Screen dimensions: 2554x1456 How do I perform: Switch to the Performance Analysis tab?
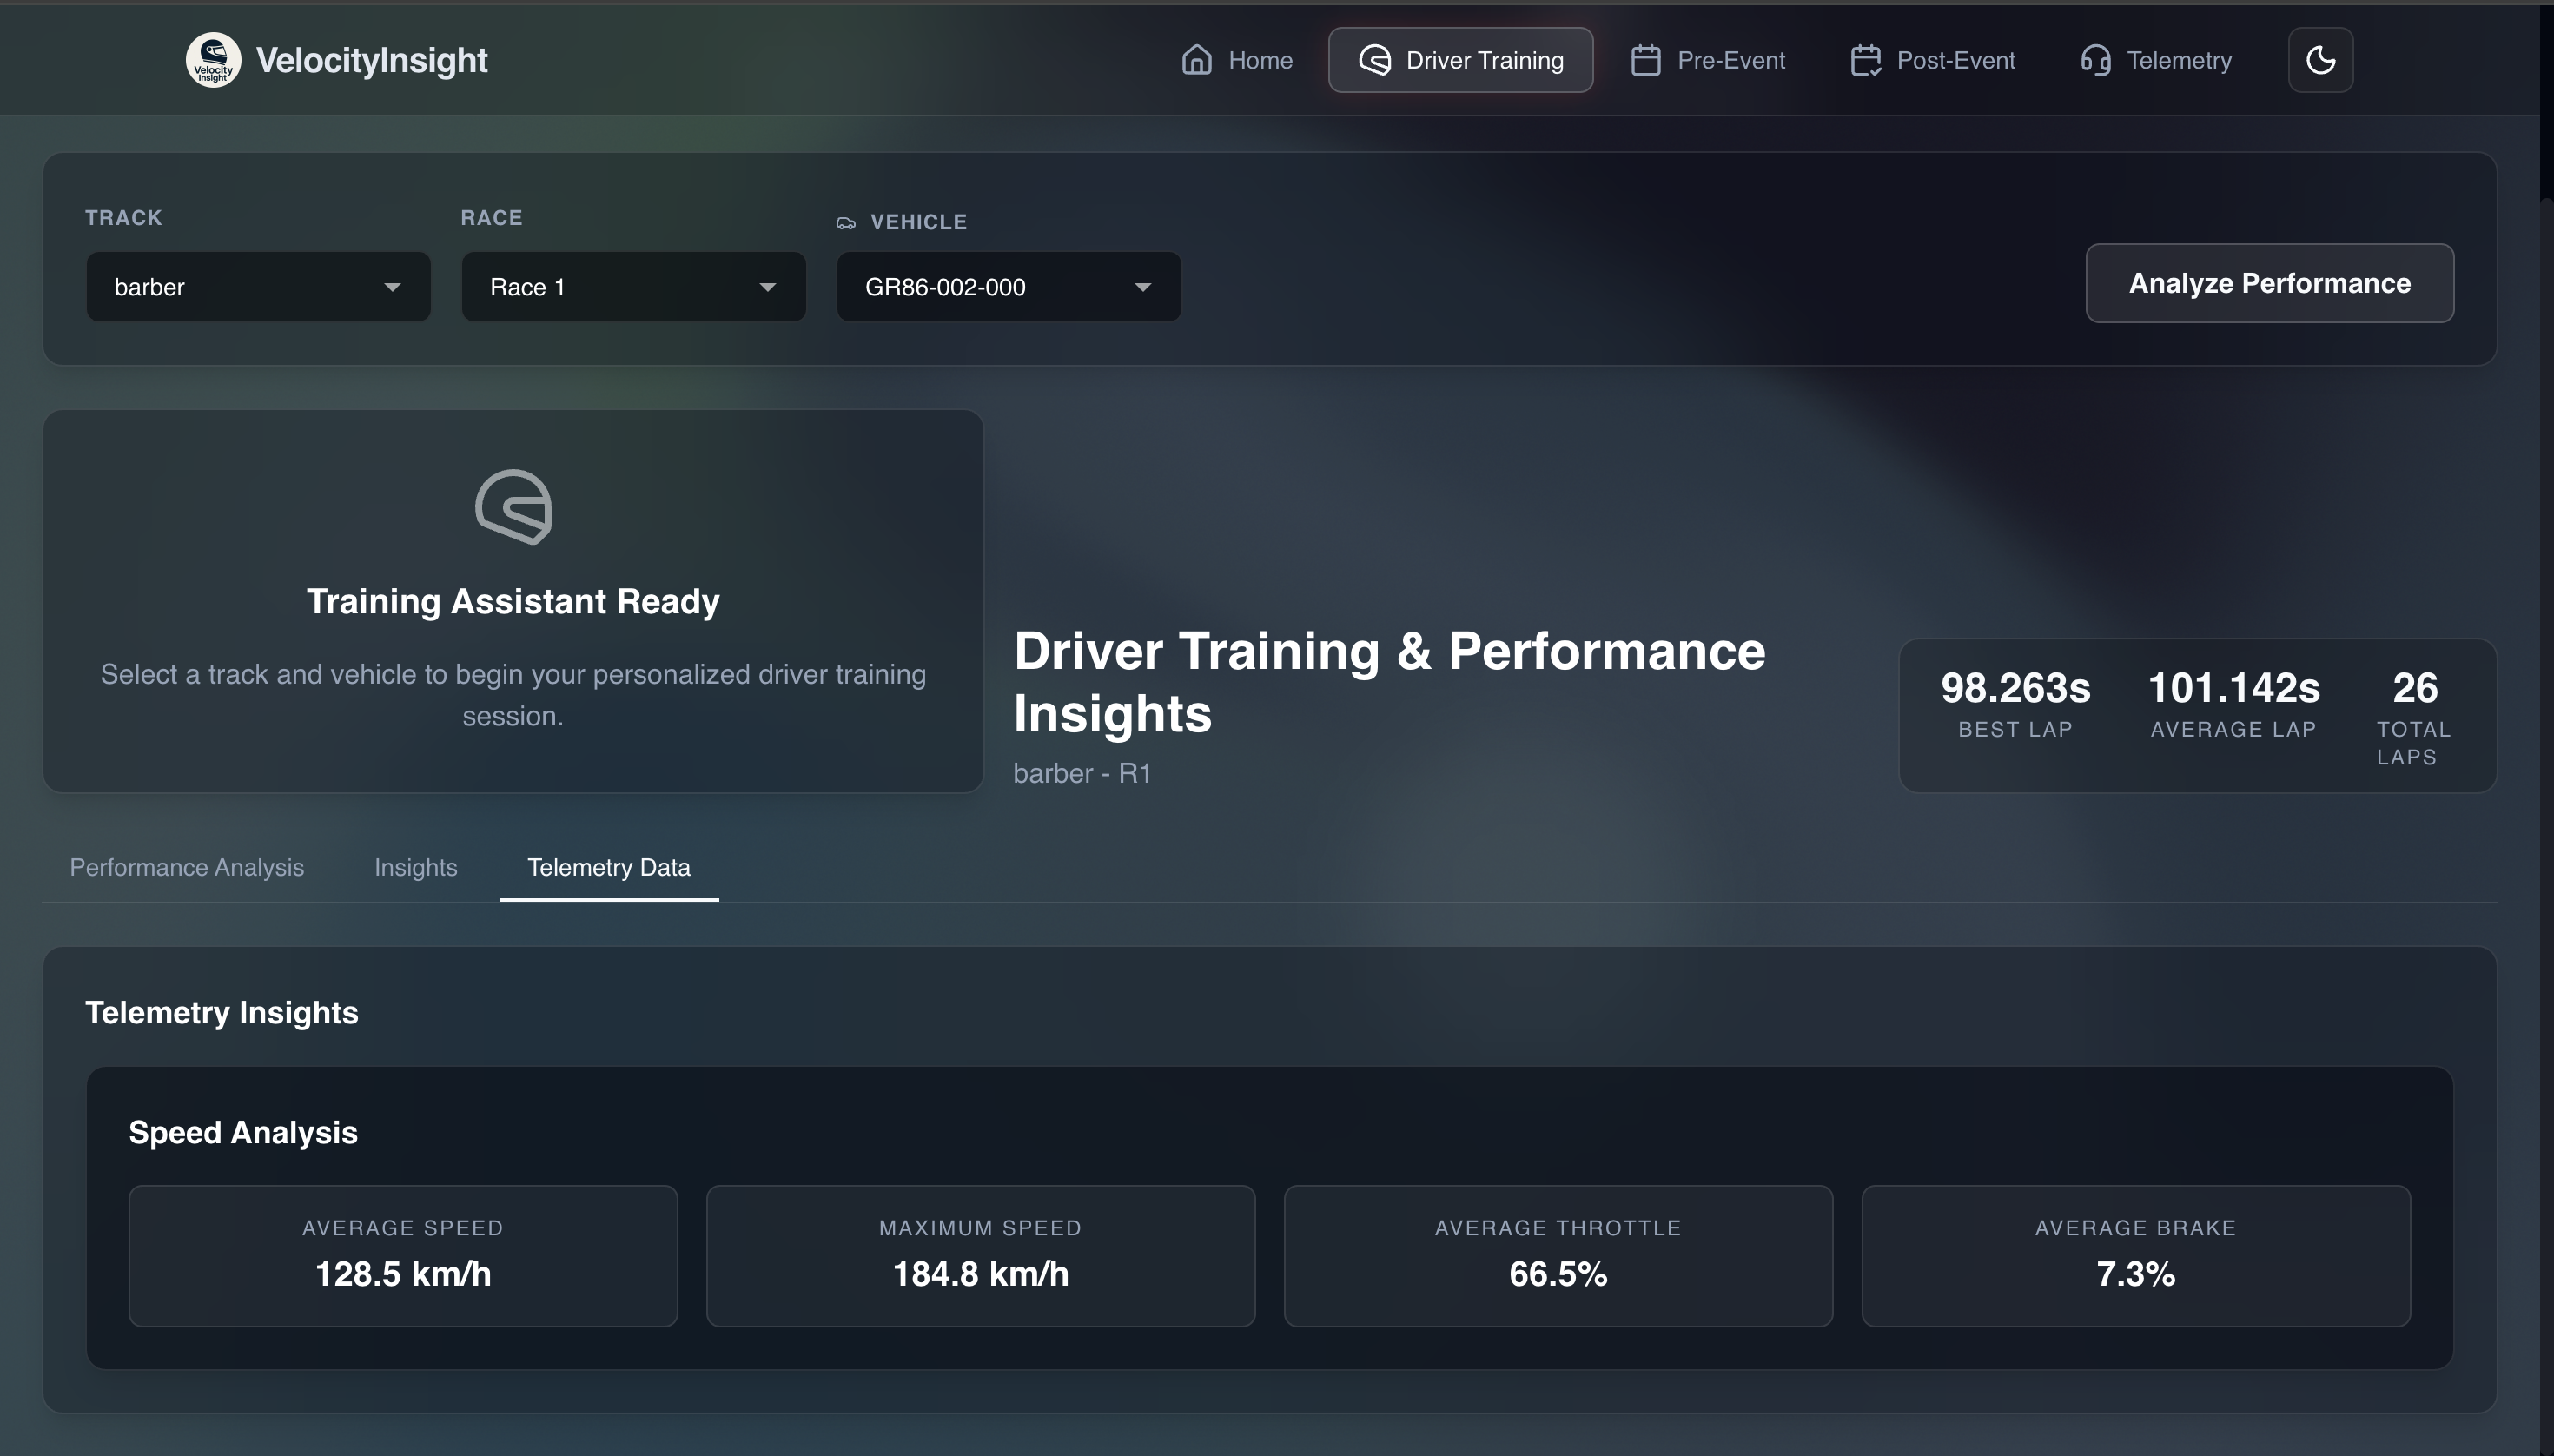click(187, 867)
